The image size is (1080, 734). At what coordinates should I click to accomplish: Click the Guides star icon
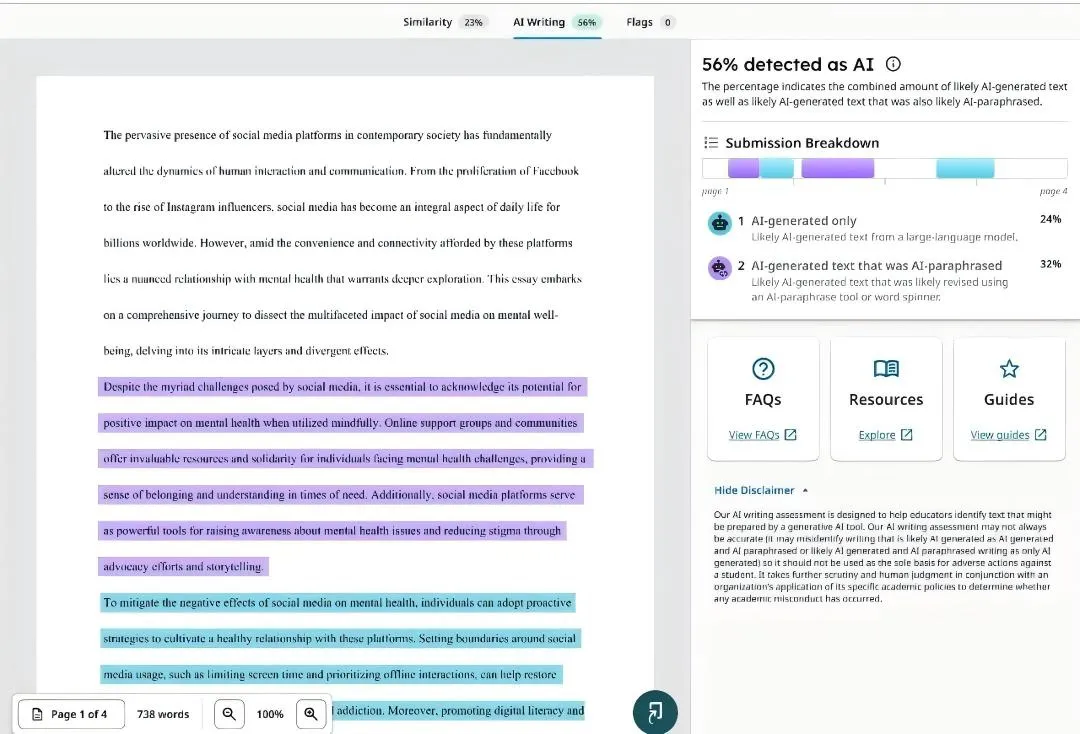1009,369
